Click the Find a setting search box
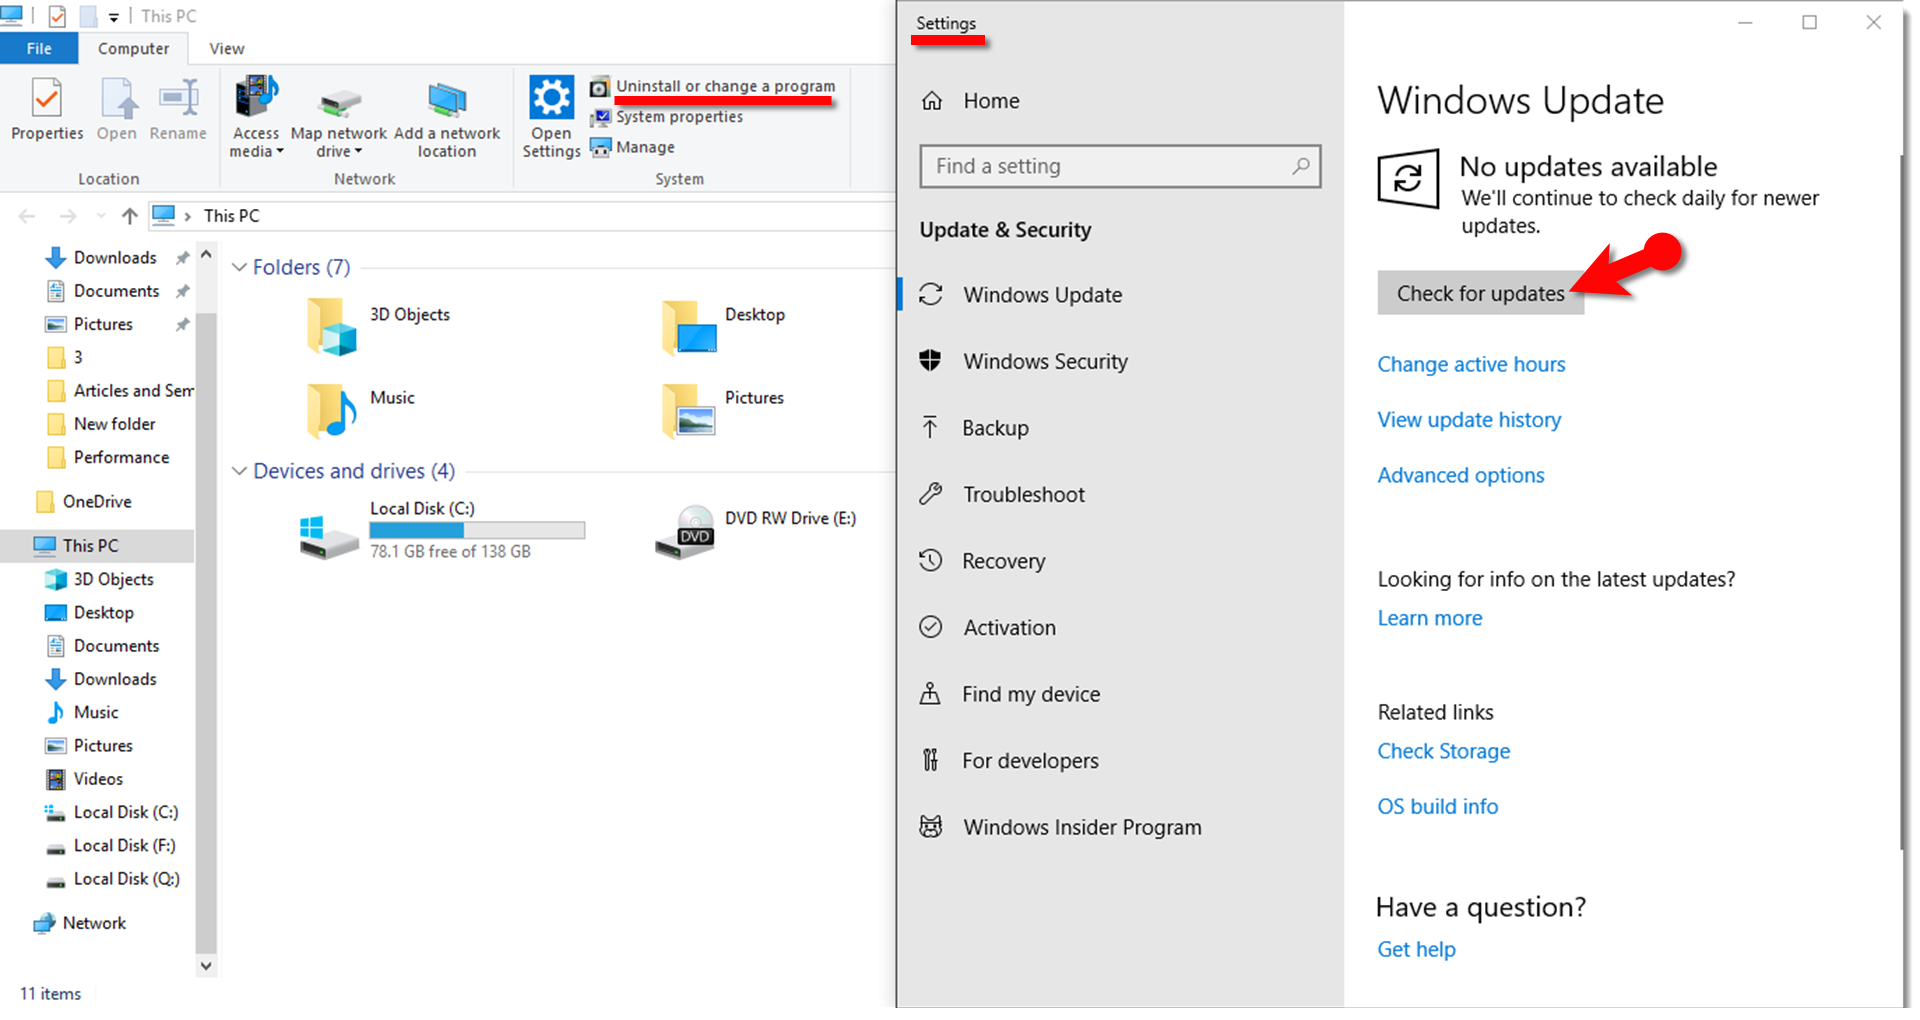Image resolution: width=1920 pixels, height=1020 pixels. (1120, 166)
